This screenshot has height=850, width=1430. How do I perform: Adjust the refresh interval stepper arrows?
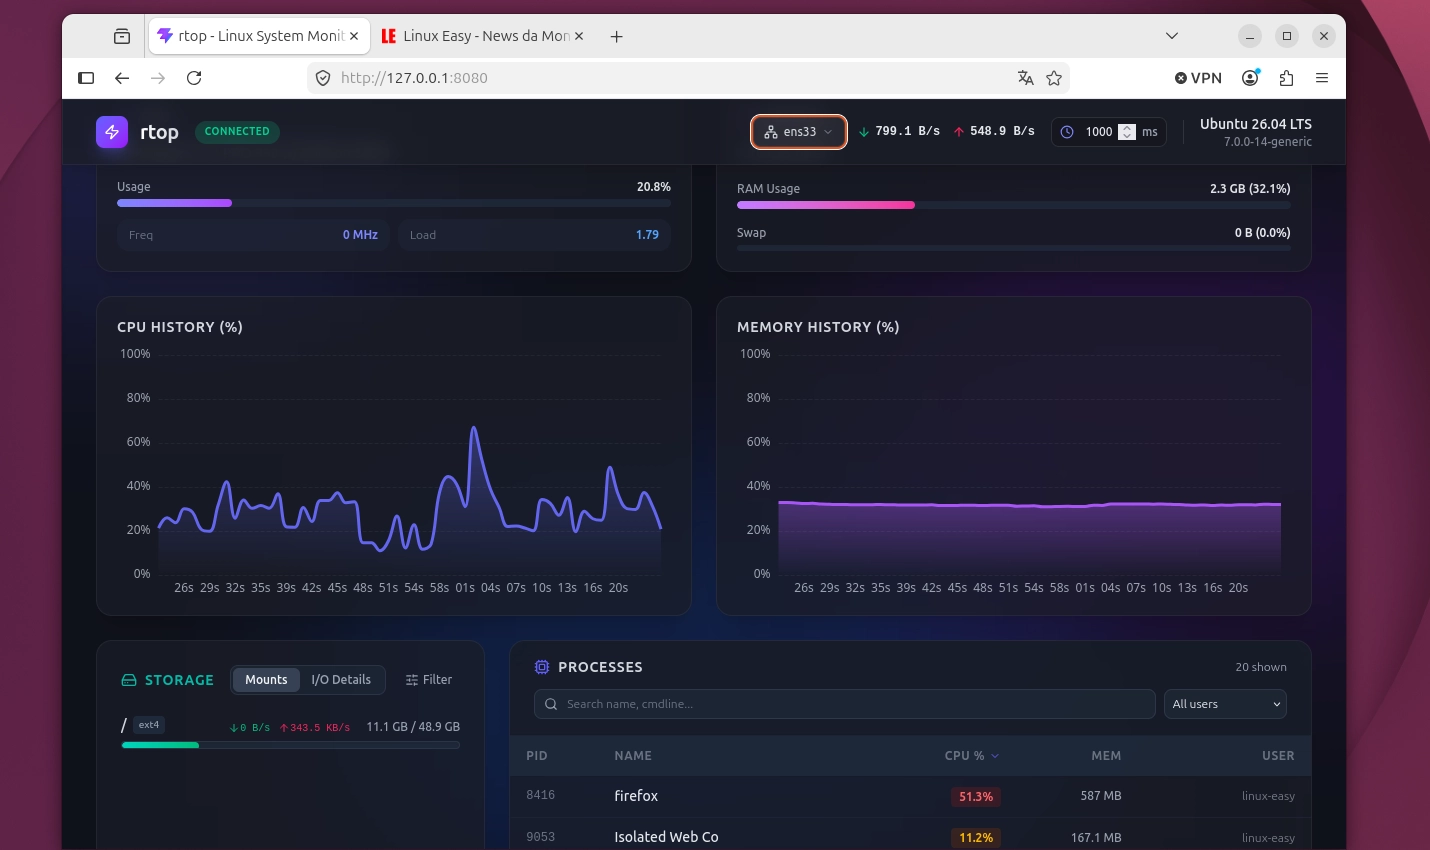pos(1127,132)
